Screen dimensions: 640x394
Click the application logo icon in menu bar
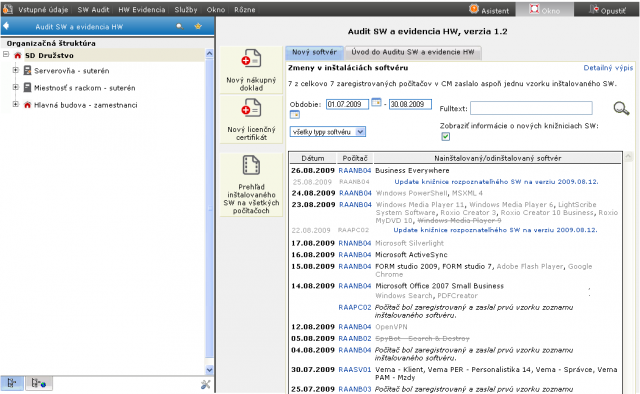click(7, 9)
